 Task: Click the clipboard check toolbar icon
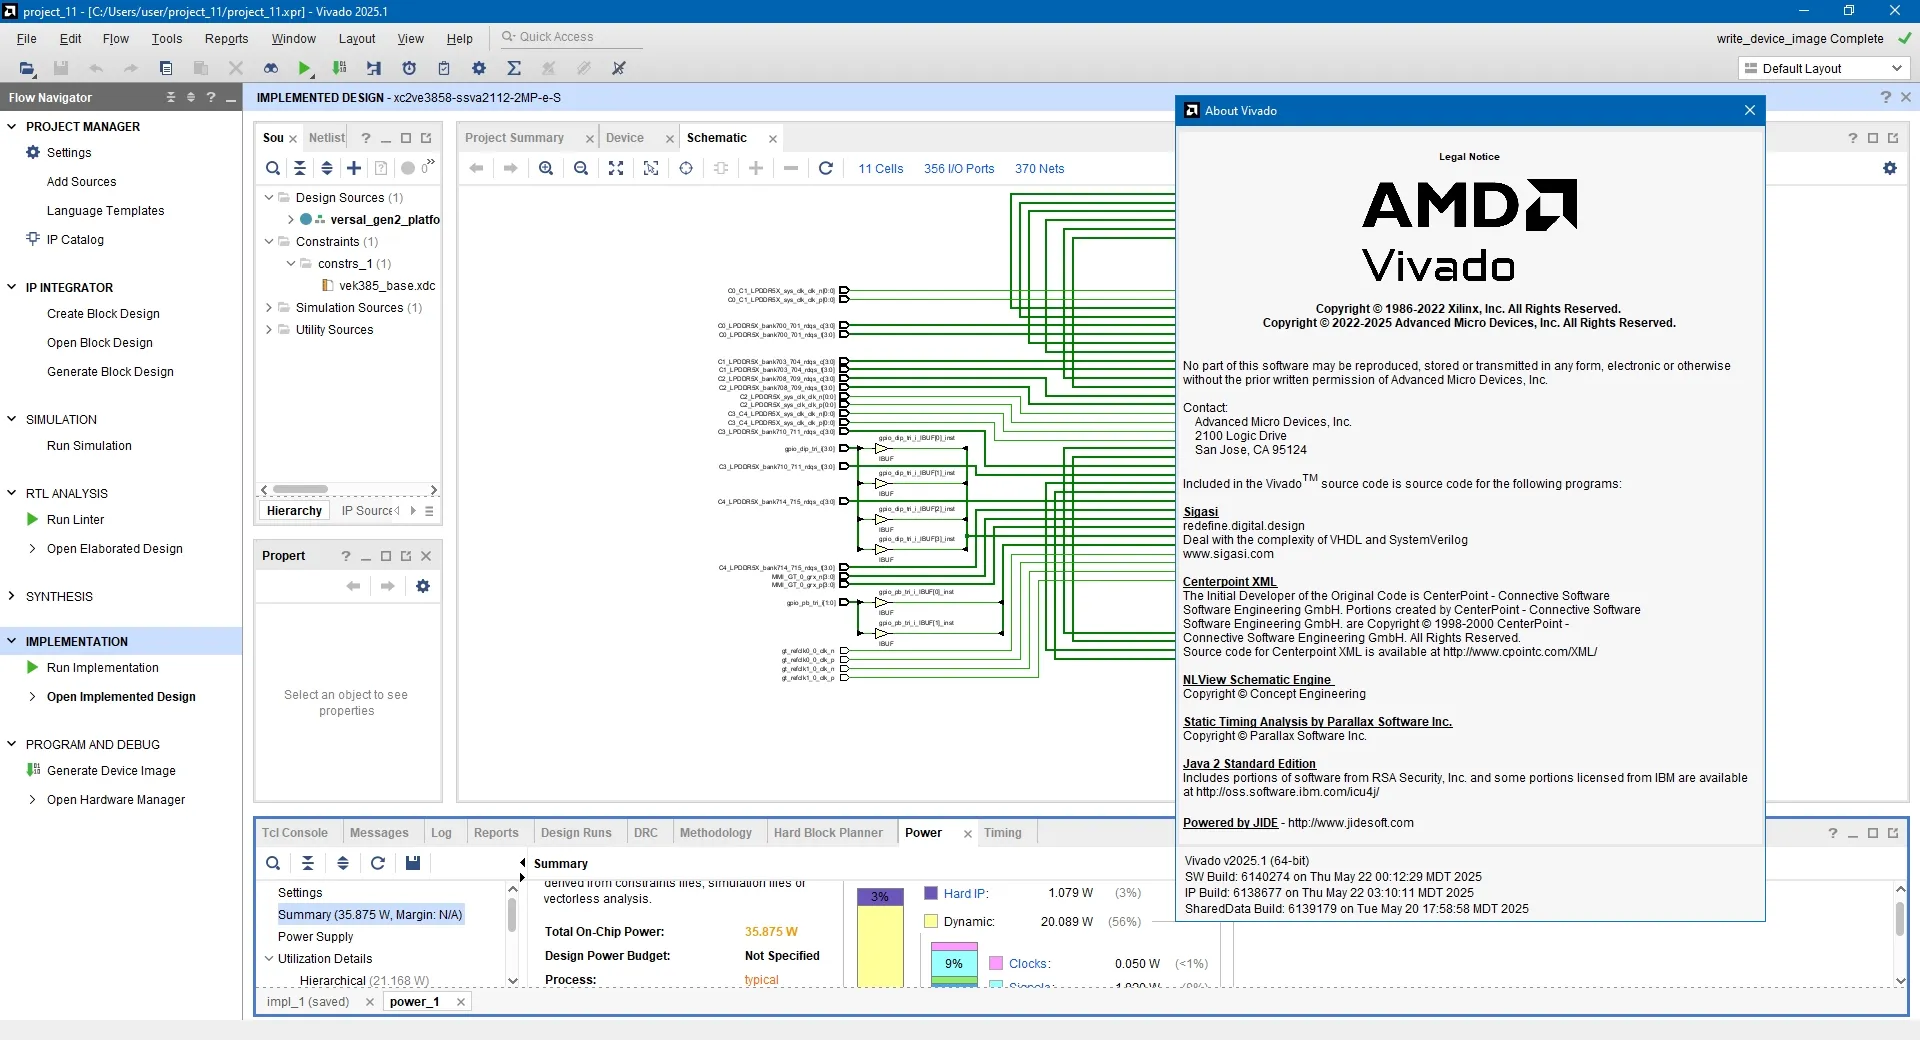tap(444, 68)
